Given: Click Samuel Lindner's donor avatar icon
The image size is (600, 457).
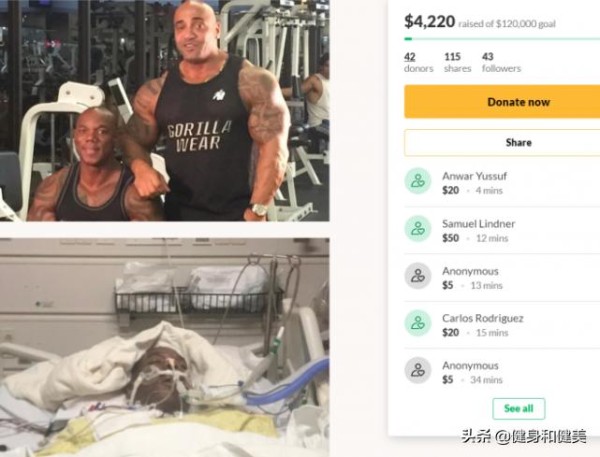Looking at the screenshot, I should (418, 228).
